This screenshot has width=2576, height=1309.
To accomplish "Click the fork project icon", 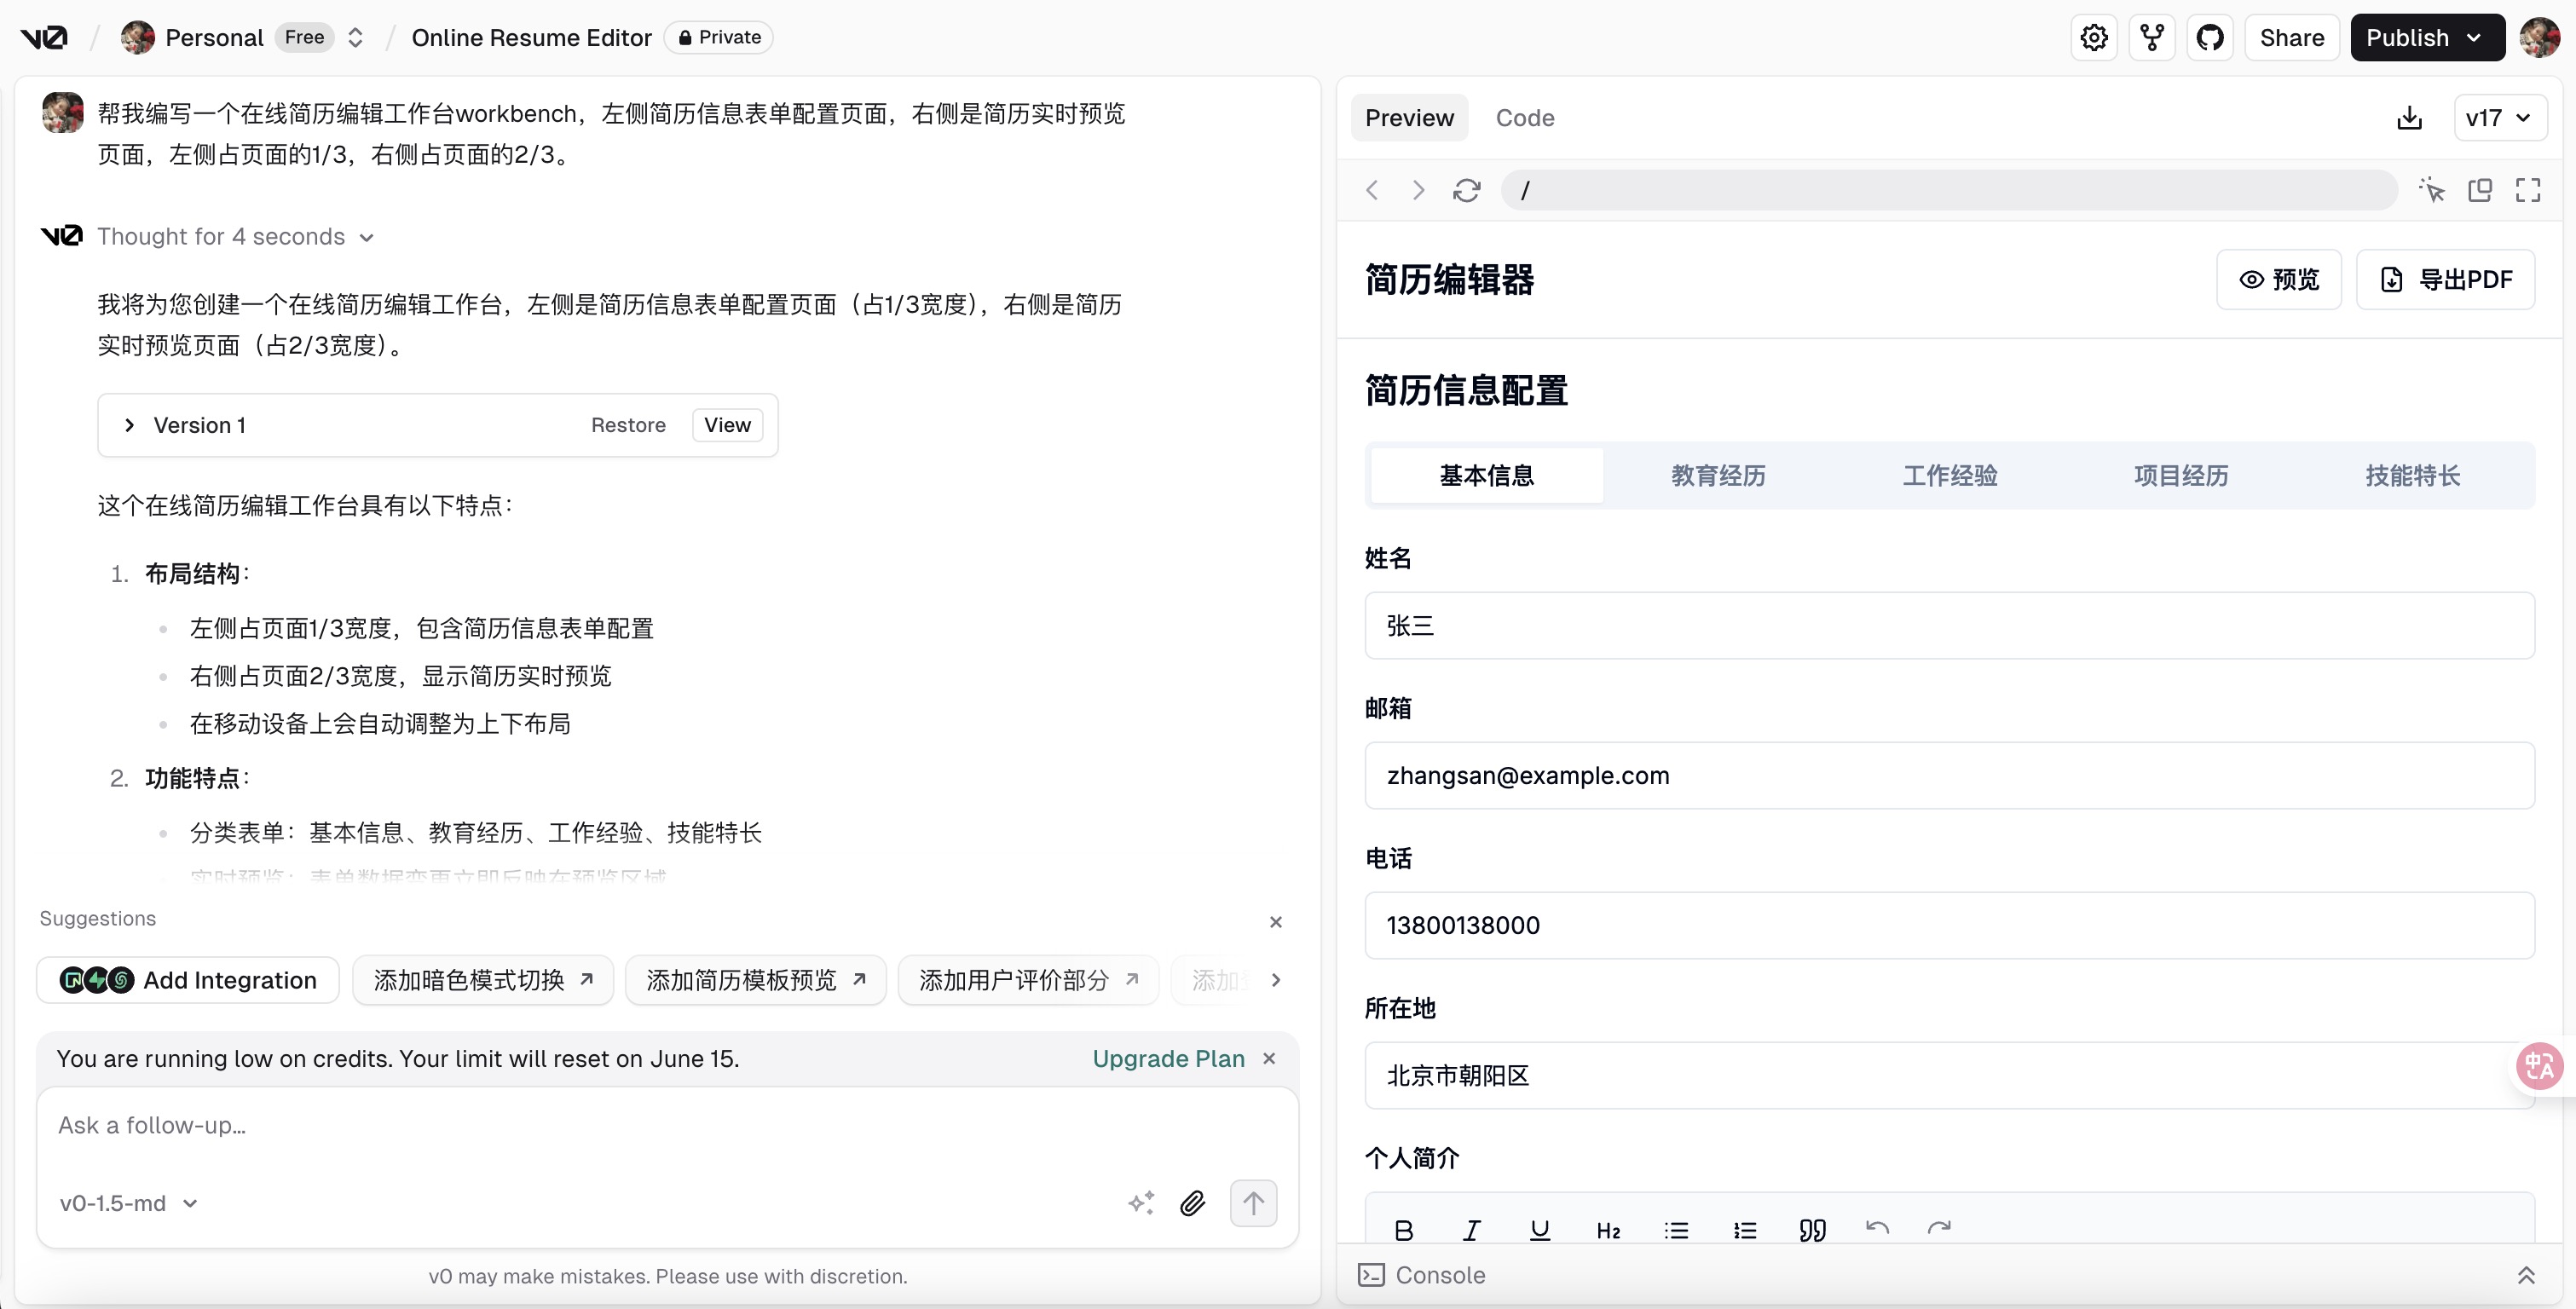I will 2151,38.
